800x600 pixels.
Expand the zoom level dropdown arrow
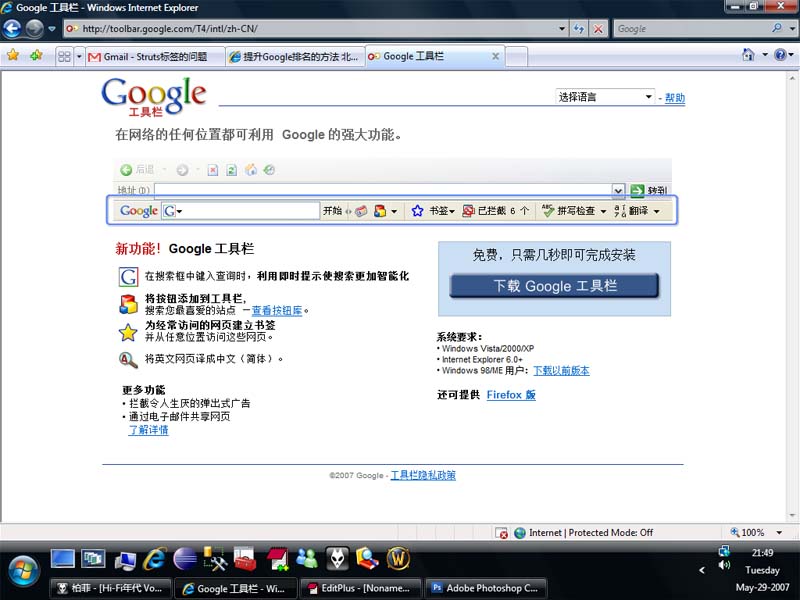(779, 533)
